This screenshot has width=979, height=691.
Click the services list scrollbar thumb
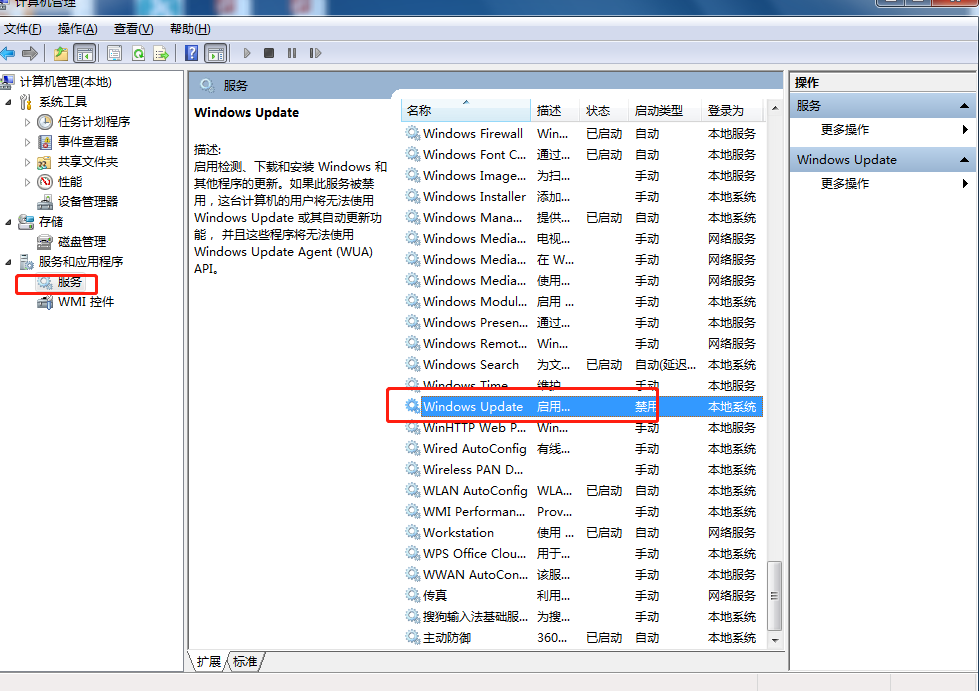click(775, 595)
